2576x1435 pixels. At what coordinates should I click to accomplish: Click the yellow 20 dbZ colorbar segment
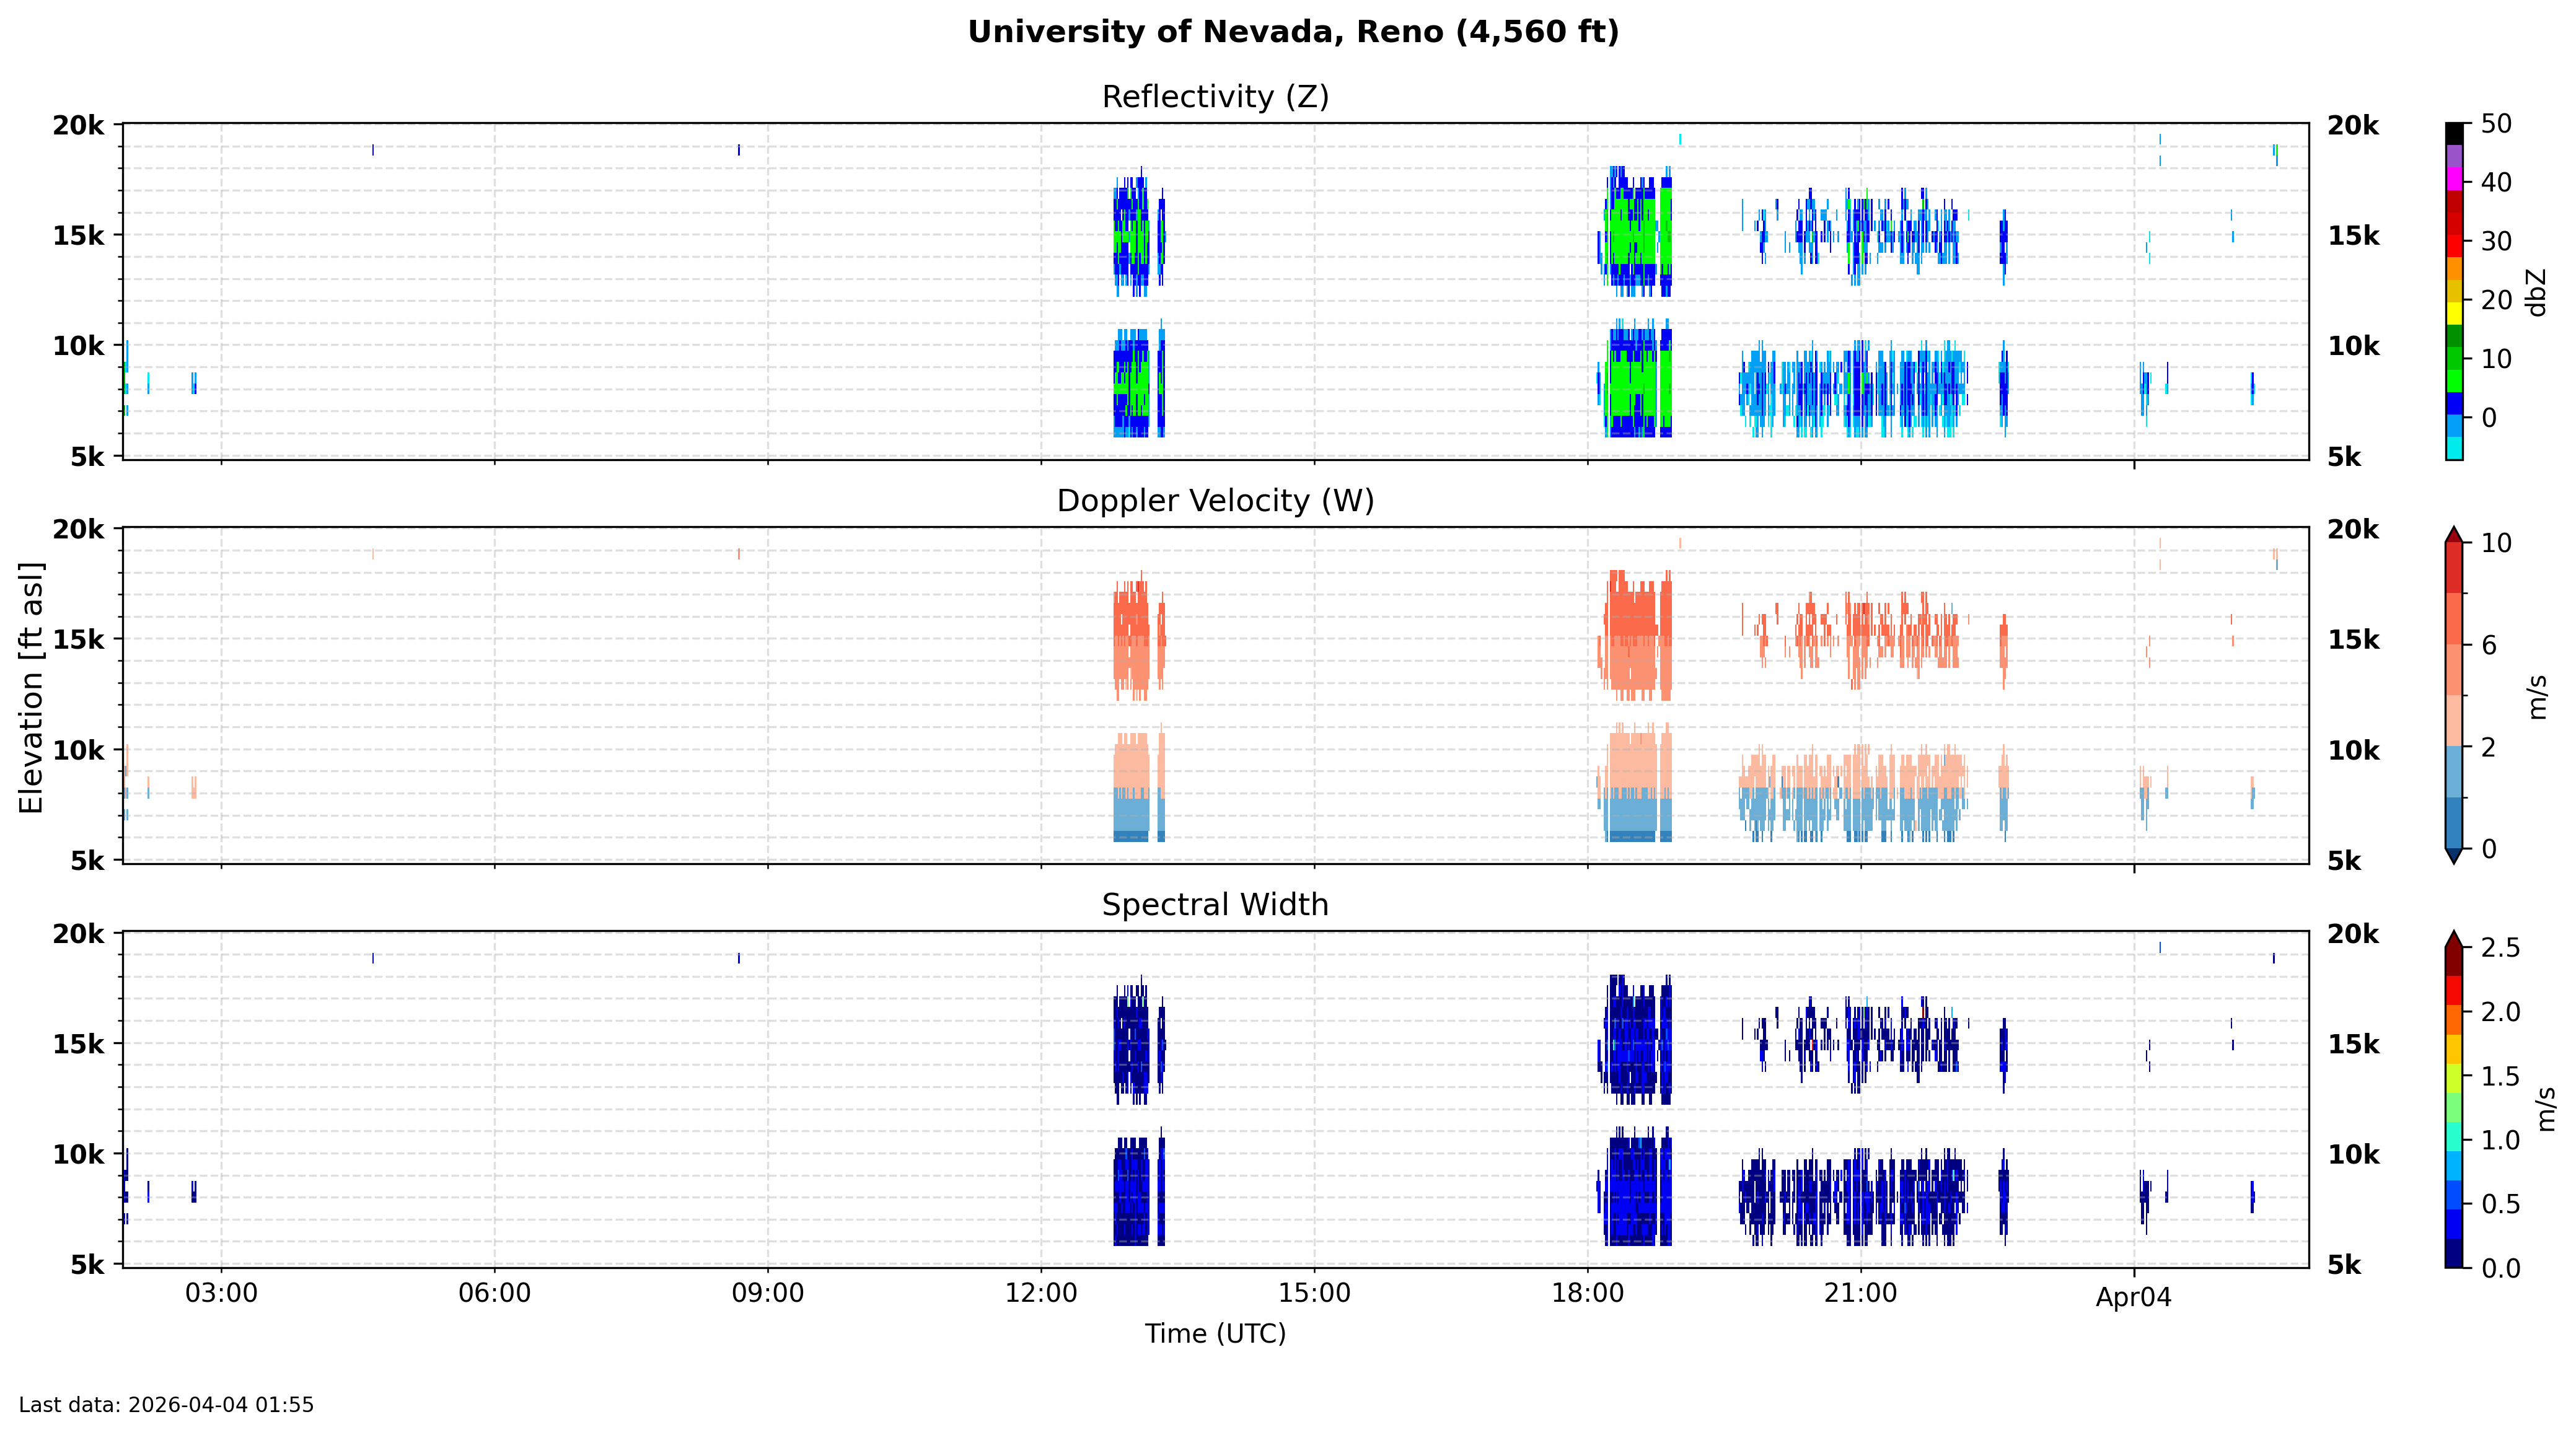click(x=2454, y=312)
